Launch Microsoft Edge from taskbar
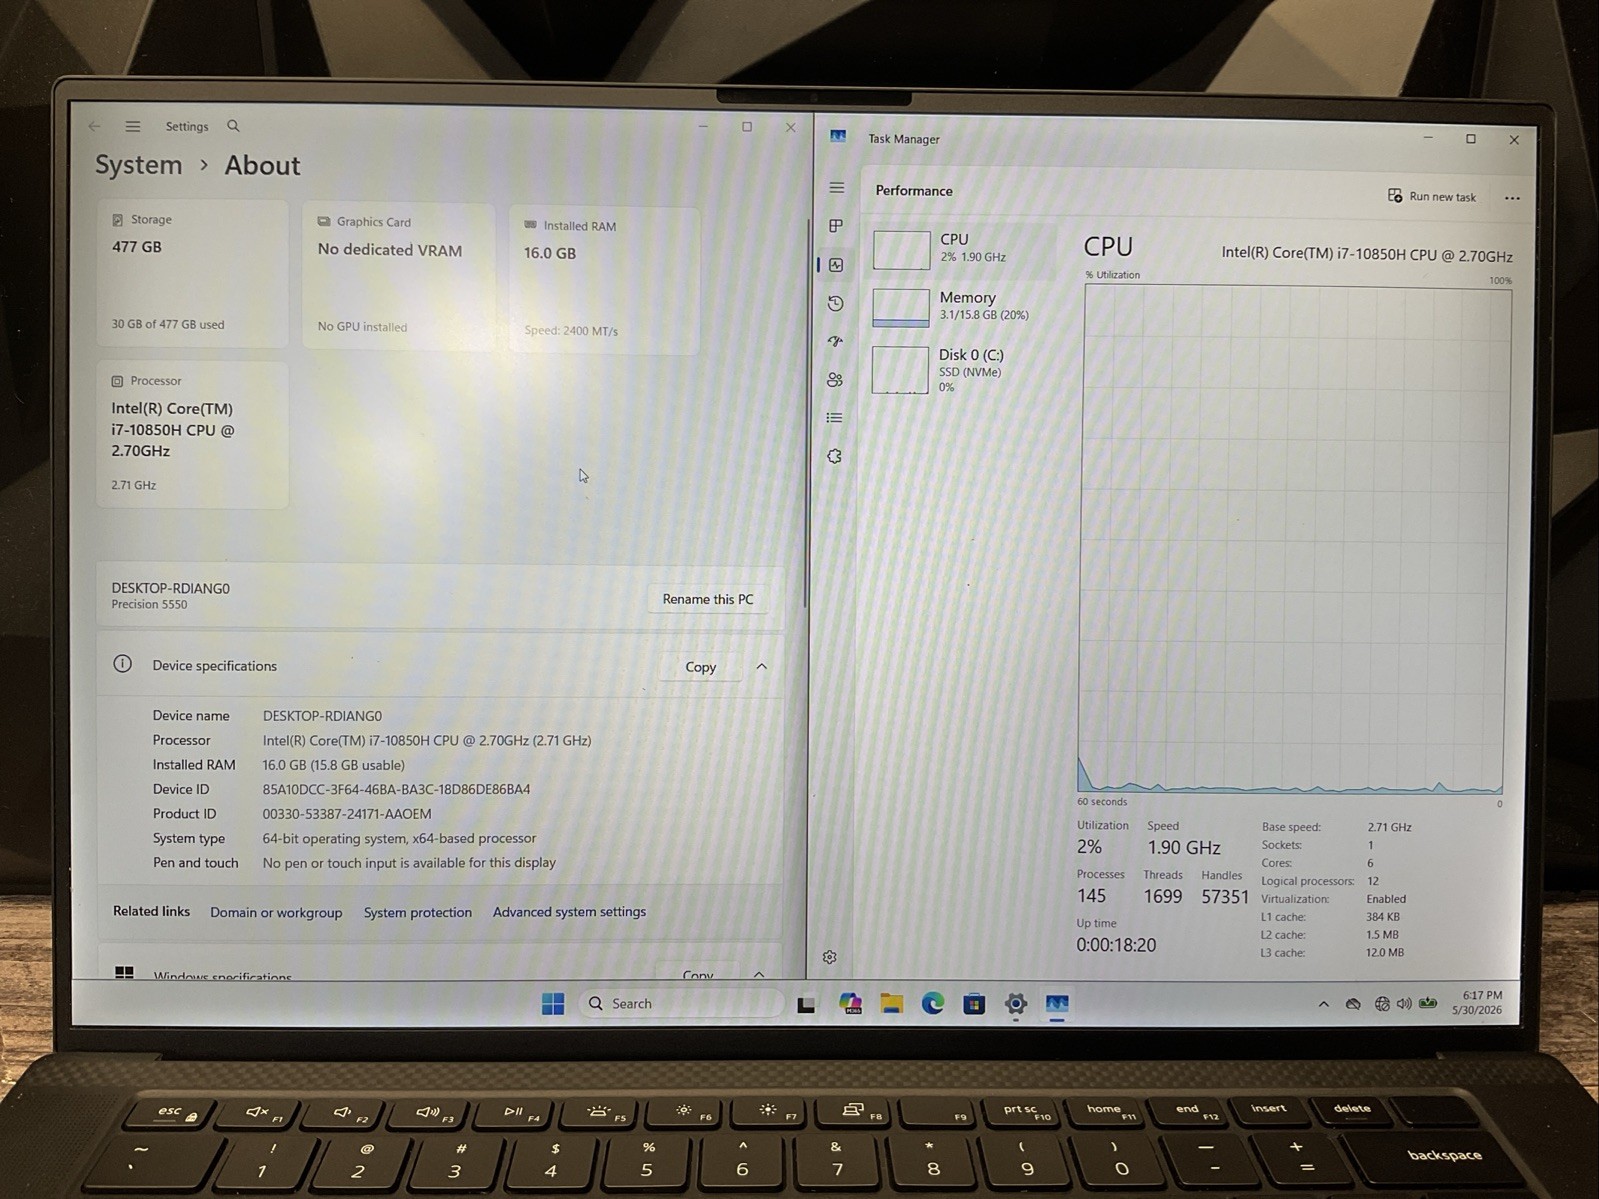Image resolution: width=1599 pixels, height=1199 pixels. coord(932,1003)
